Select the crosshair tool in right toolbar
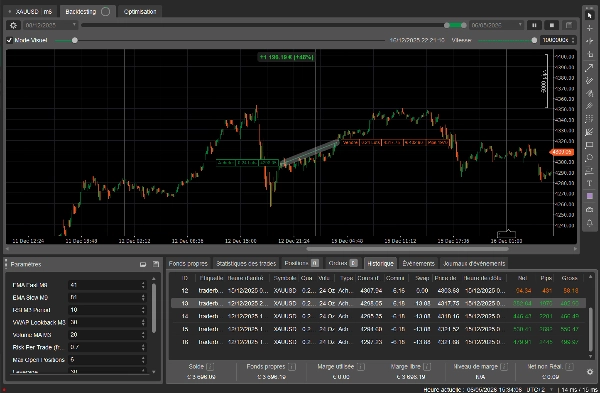 coord(589,28)
